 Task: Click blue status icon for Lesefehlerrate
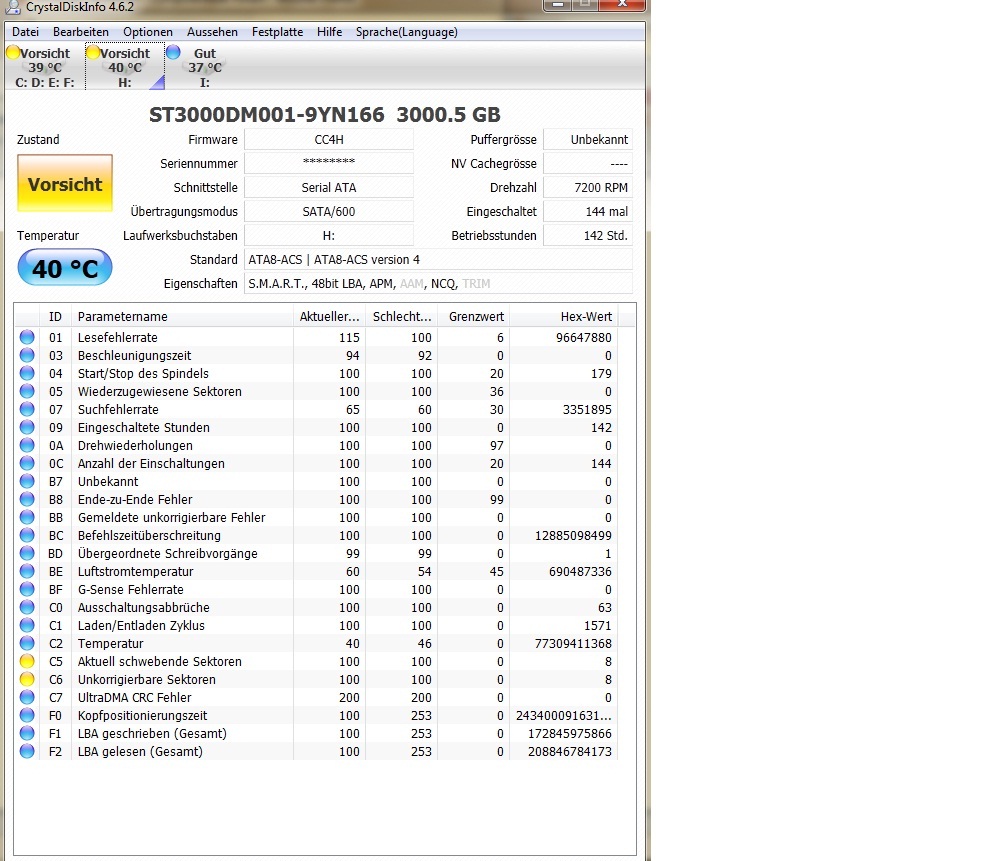[27, 337]
